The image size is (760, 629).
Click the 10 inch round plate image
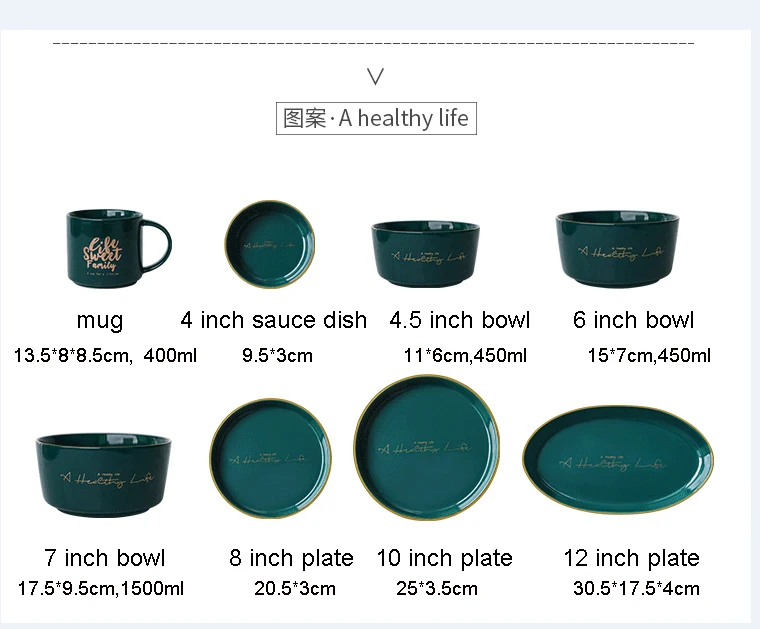(427, 447)
